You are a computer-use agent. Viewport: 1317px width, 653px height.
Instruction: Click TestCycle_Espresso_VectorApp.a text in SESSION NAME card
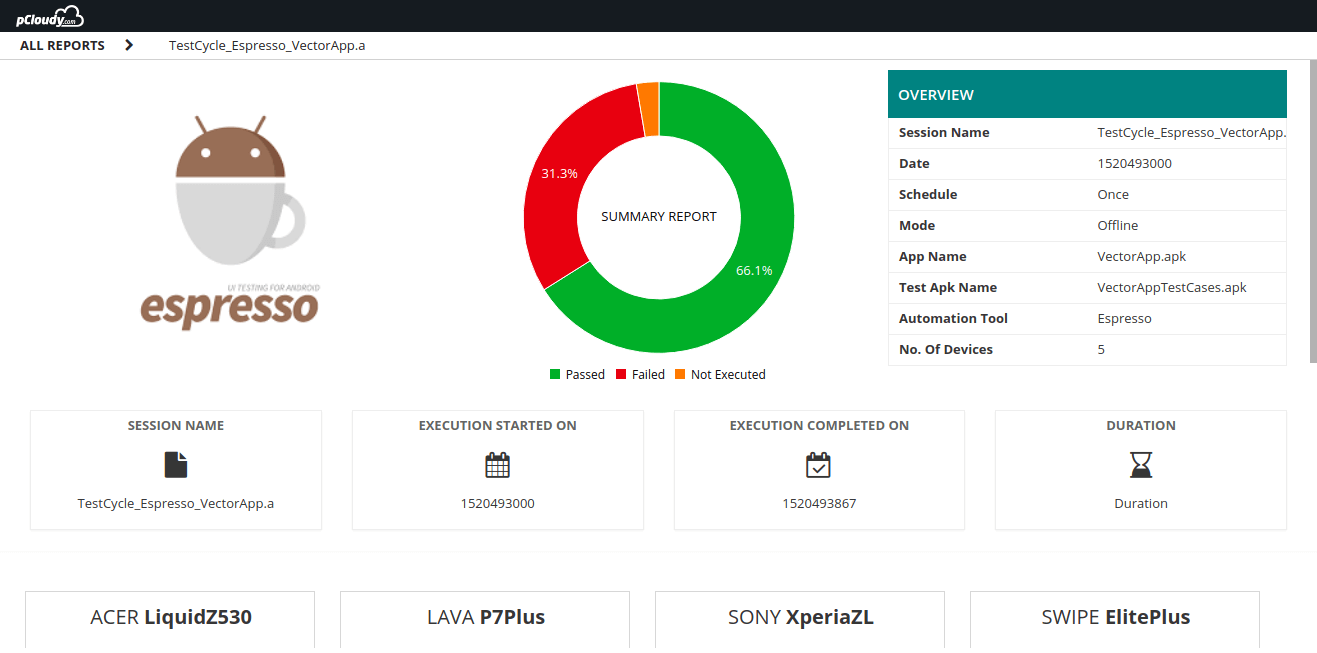click(x=176, y=503)
